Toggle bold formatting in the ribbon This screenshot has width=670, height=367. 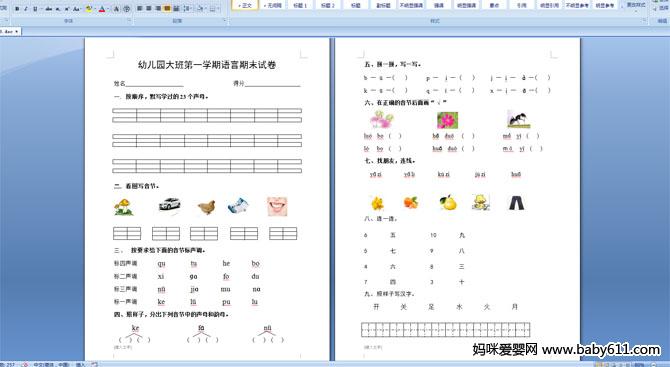(x=17, y=9)
